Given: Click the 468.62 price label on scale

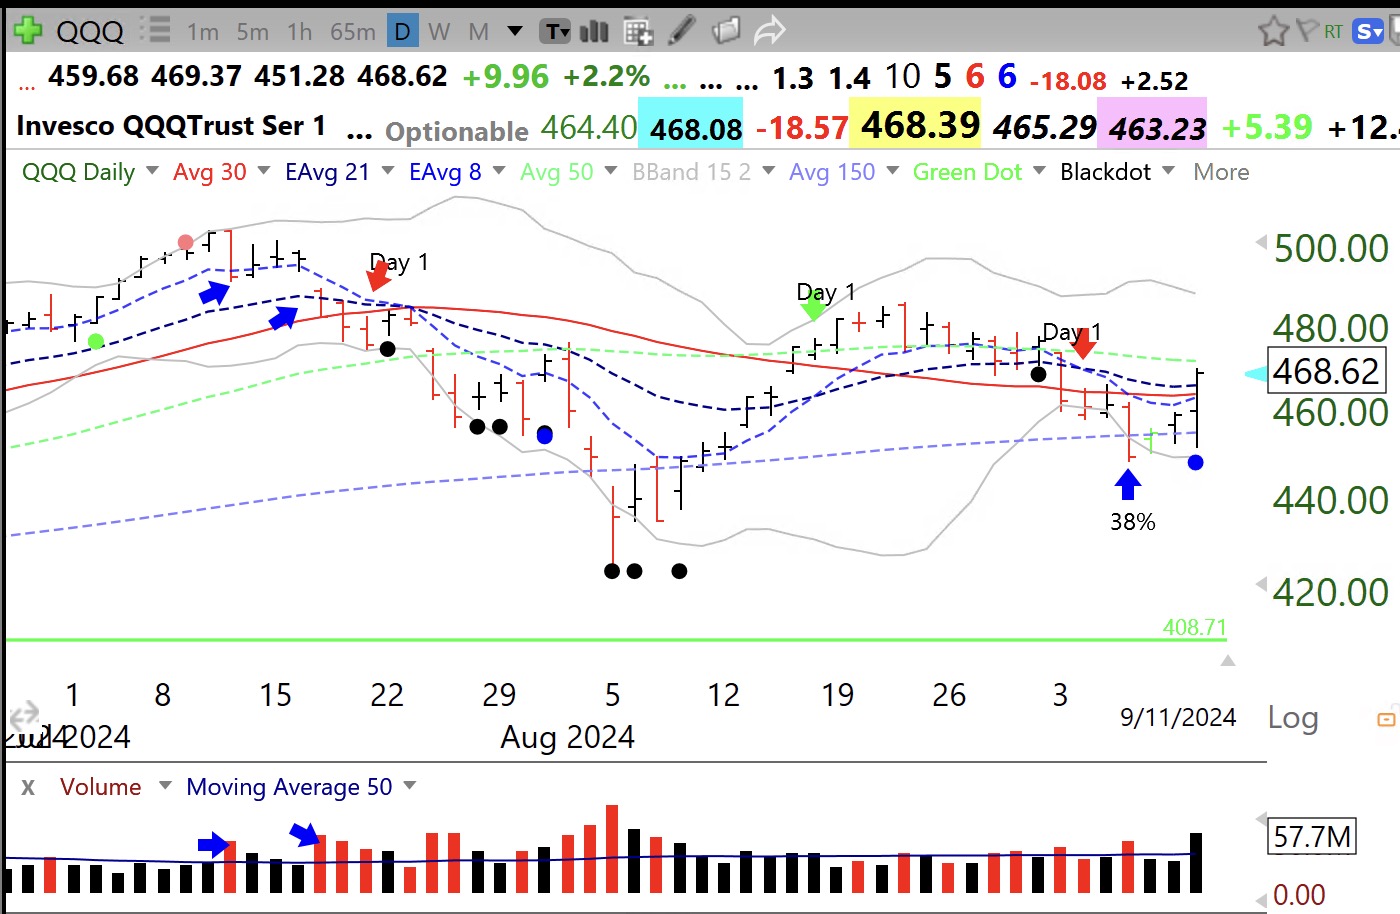Looking at the screenshot, I should click(x=1327, y=371).
